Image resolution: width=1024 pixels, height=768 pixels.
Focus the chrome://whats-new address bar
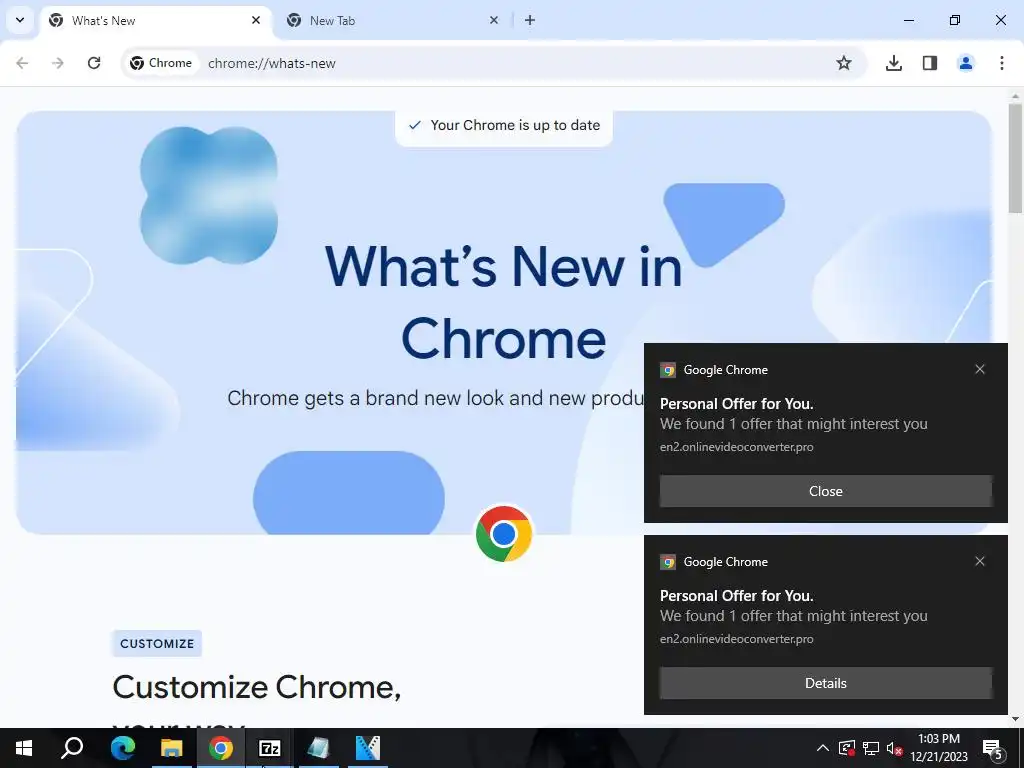[272, 63]
